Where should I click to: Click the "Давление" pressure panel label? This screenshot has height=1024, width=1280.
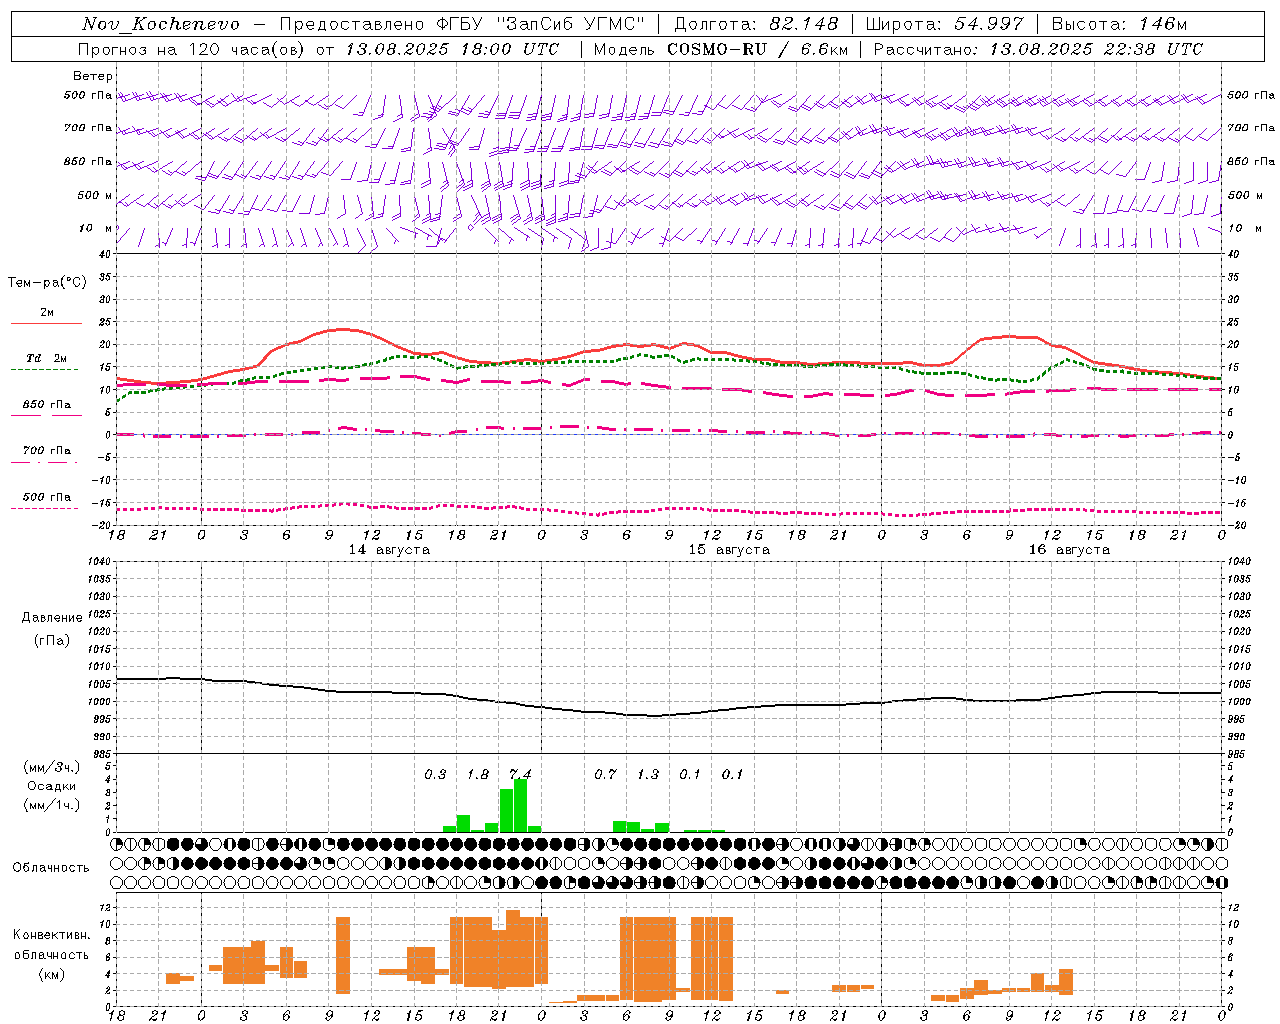click(x=52, y=618)
